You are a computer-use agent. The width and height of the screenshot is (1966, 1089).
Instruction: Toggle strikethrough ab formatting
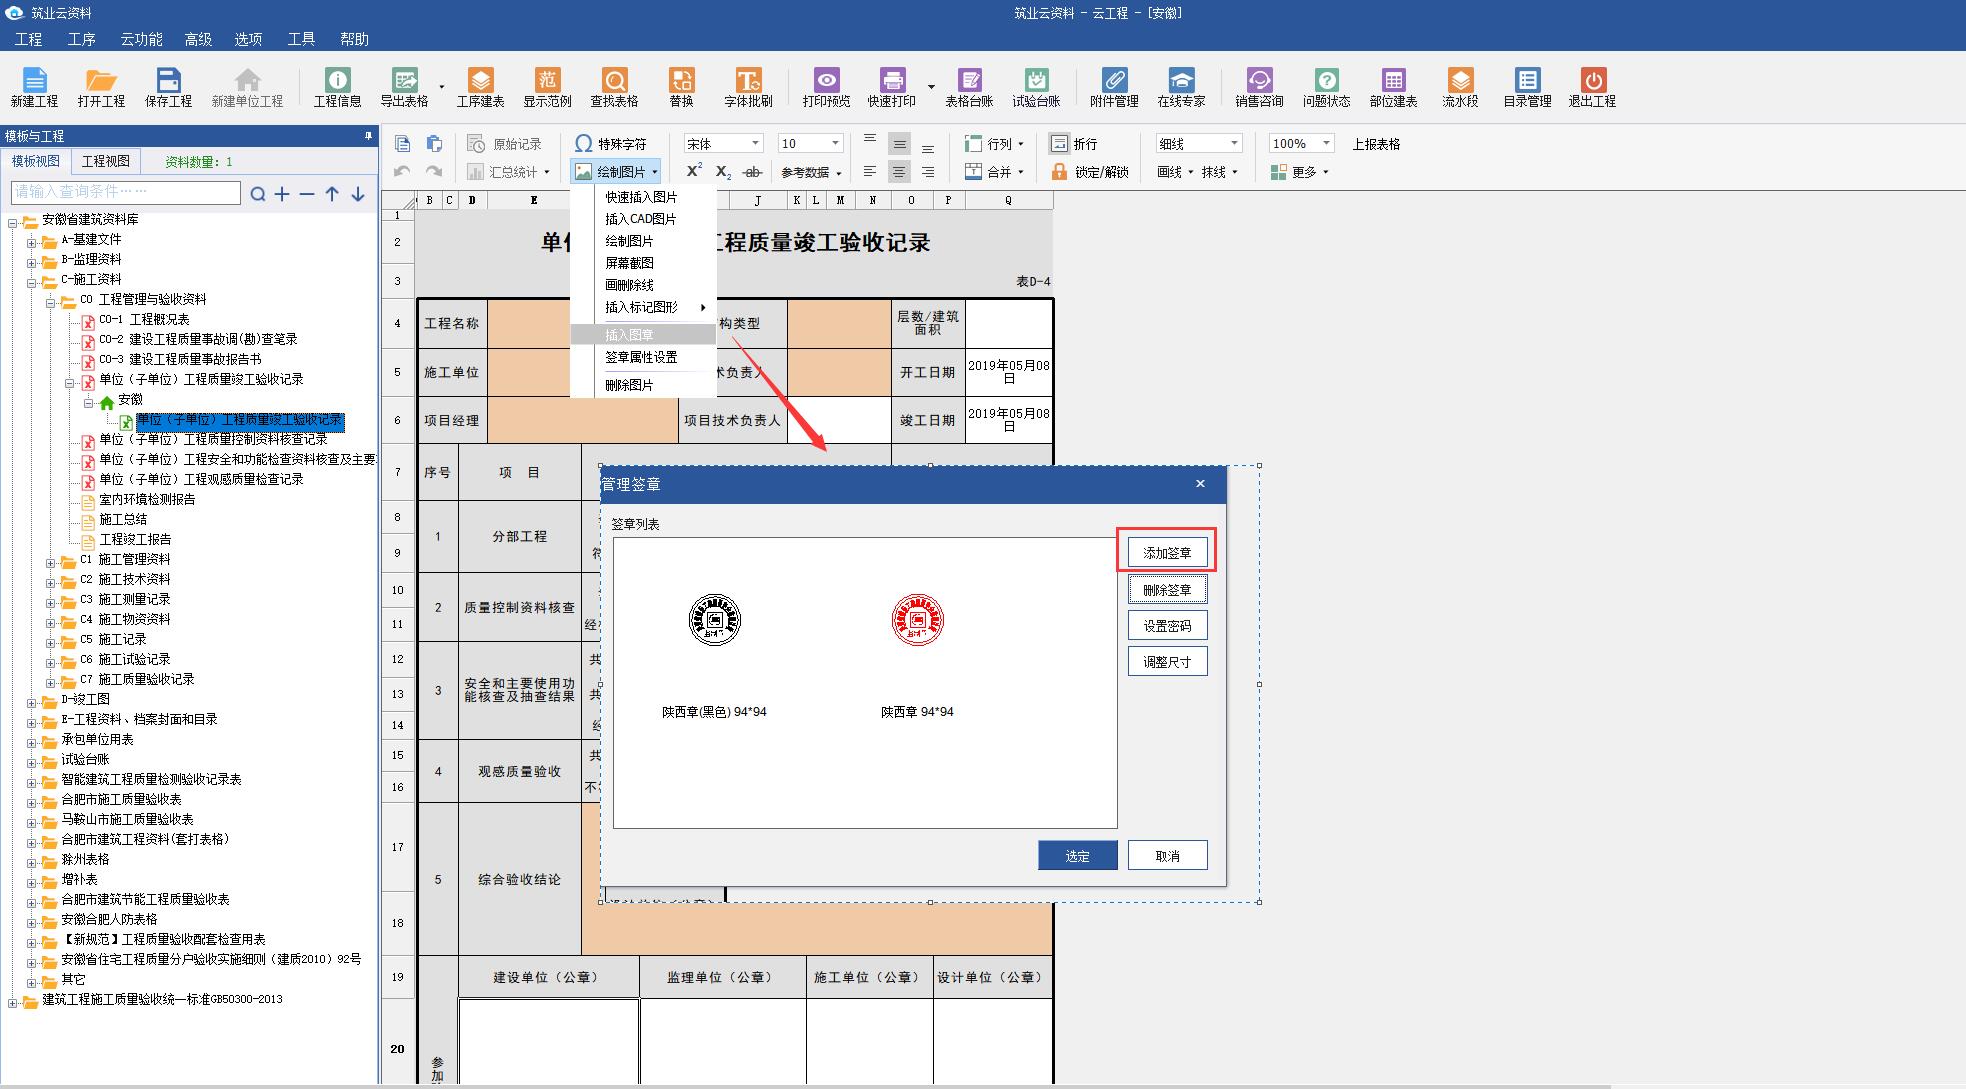[x=753, y=172]
